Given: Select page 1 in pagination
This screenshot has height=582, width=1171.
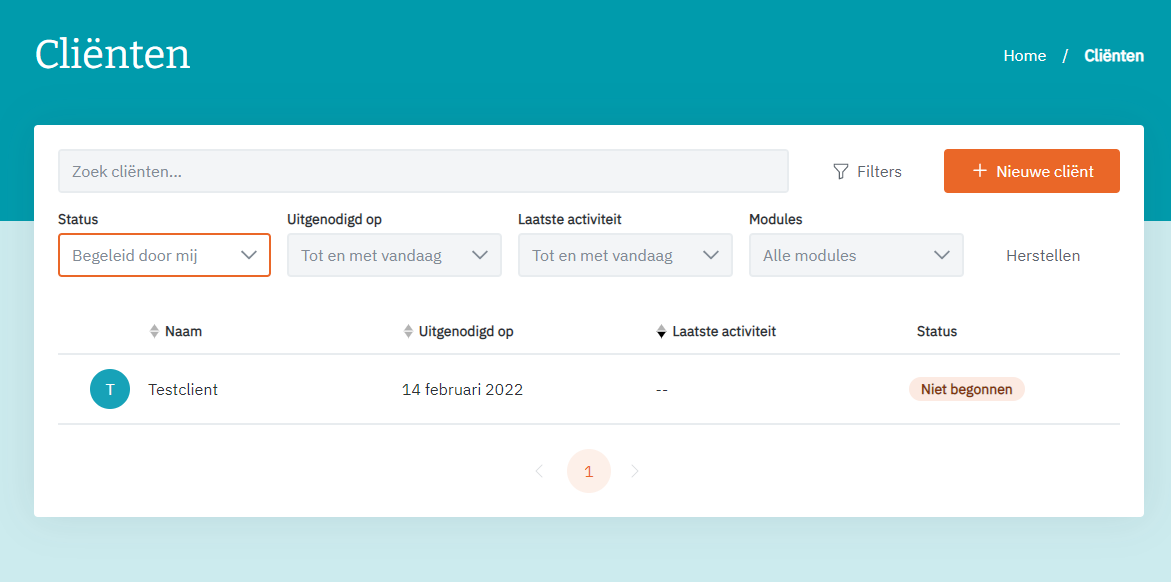Looking at the screenshot, I should (588, 471).
